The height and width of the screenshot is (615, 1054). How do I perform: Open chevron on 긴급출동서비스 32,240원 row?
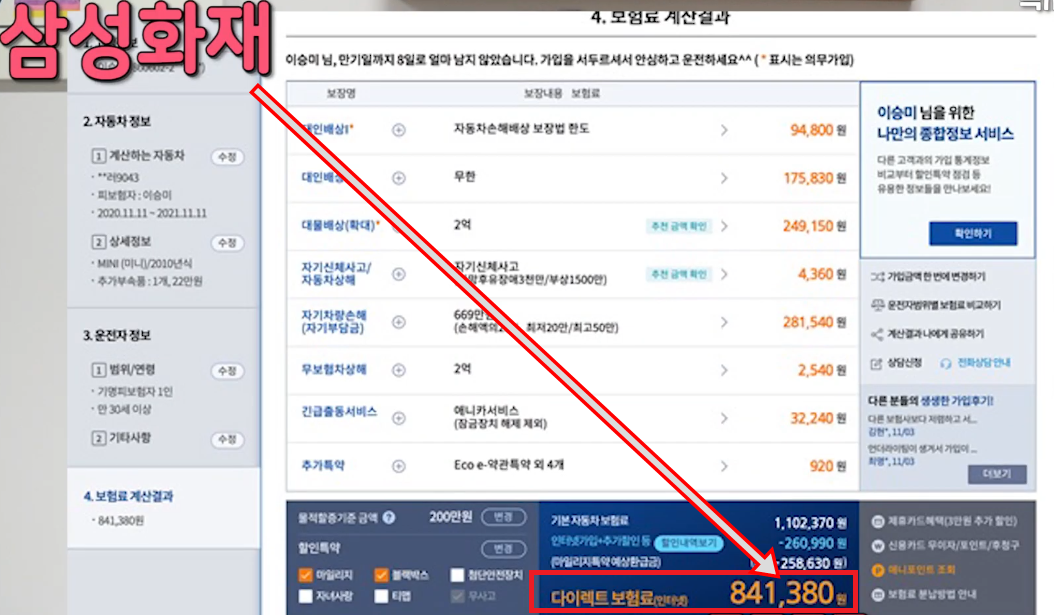click(724, 418)
